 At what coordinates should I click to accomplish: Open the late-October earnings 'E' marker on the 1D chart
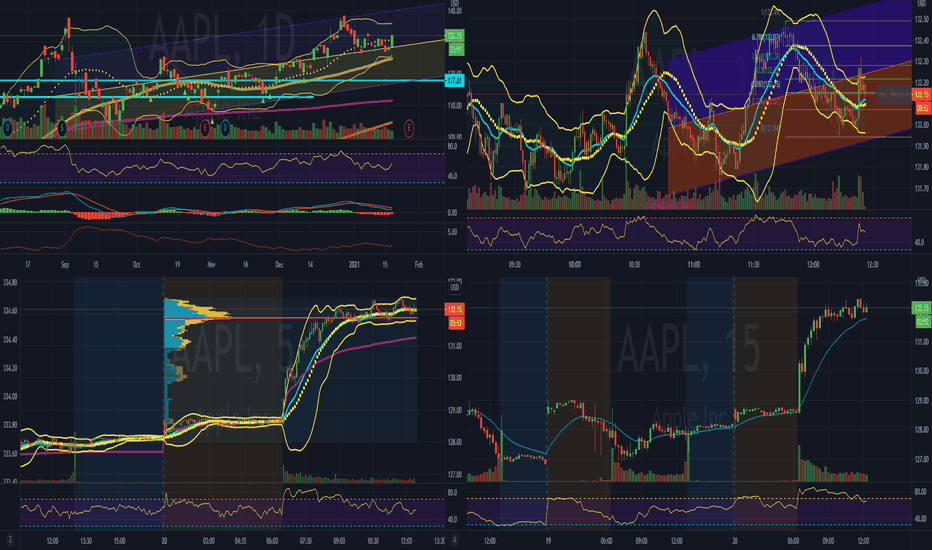click(205, 127)
